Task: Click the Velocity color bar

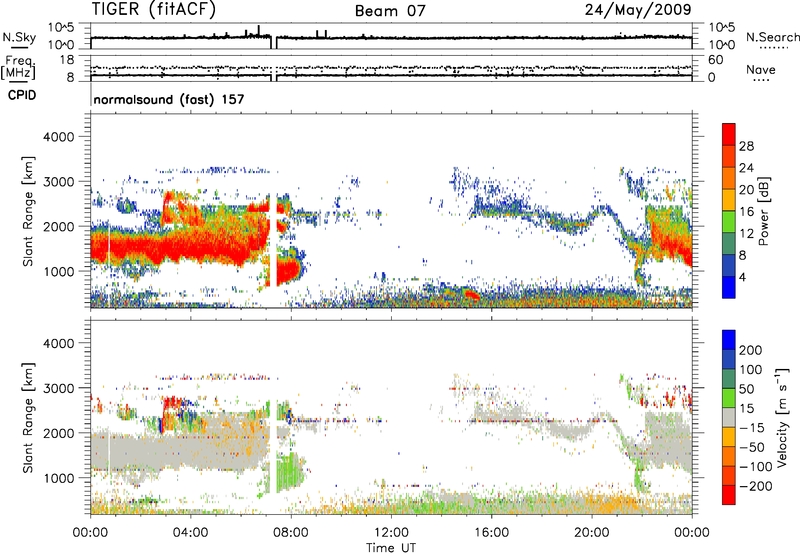Action: [729, 417]
